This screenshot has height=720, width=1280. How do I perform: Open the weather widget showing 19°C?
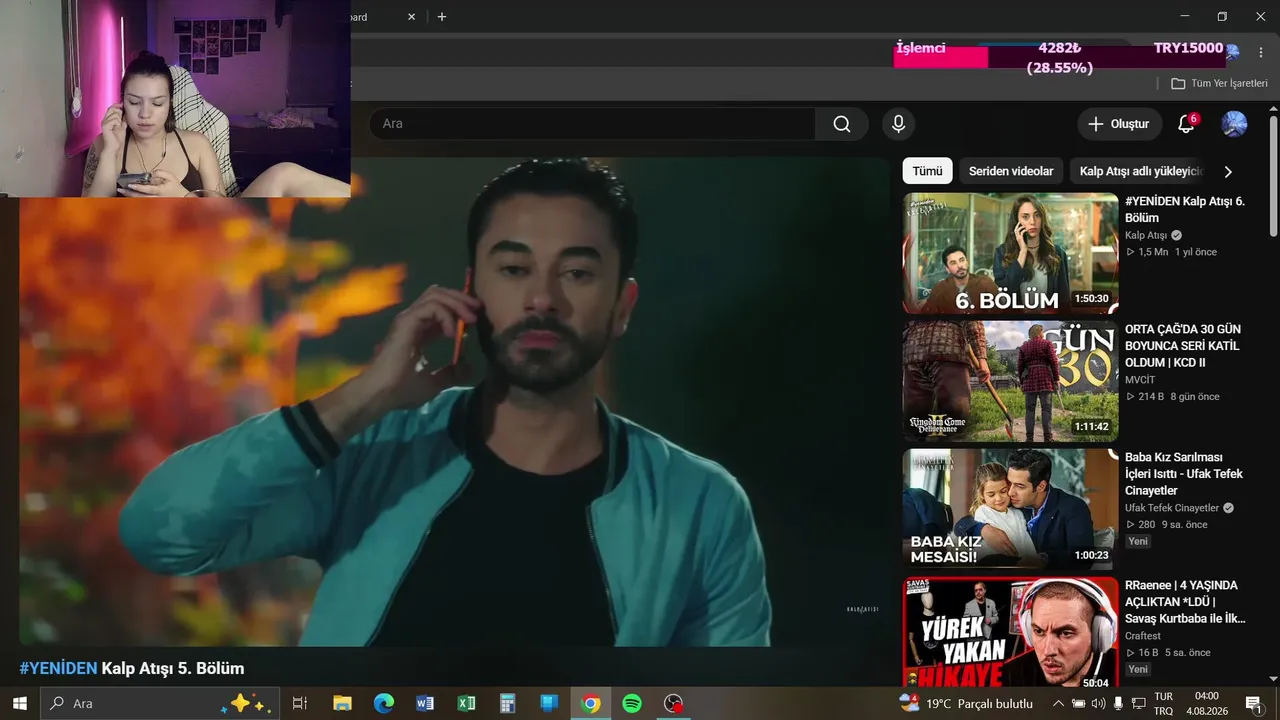click(966, 703)
